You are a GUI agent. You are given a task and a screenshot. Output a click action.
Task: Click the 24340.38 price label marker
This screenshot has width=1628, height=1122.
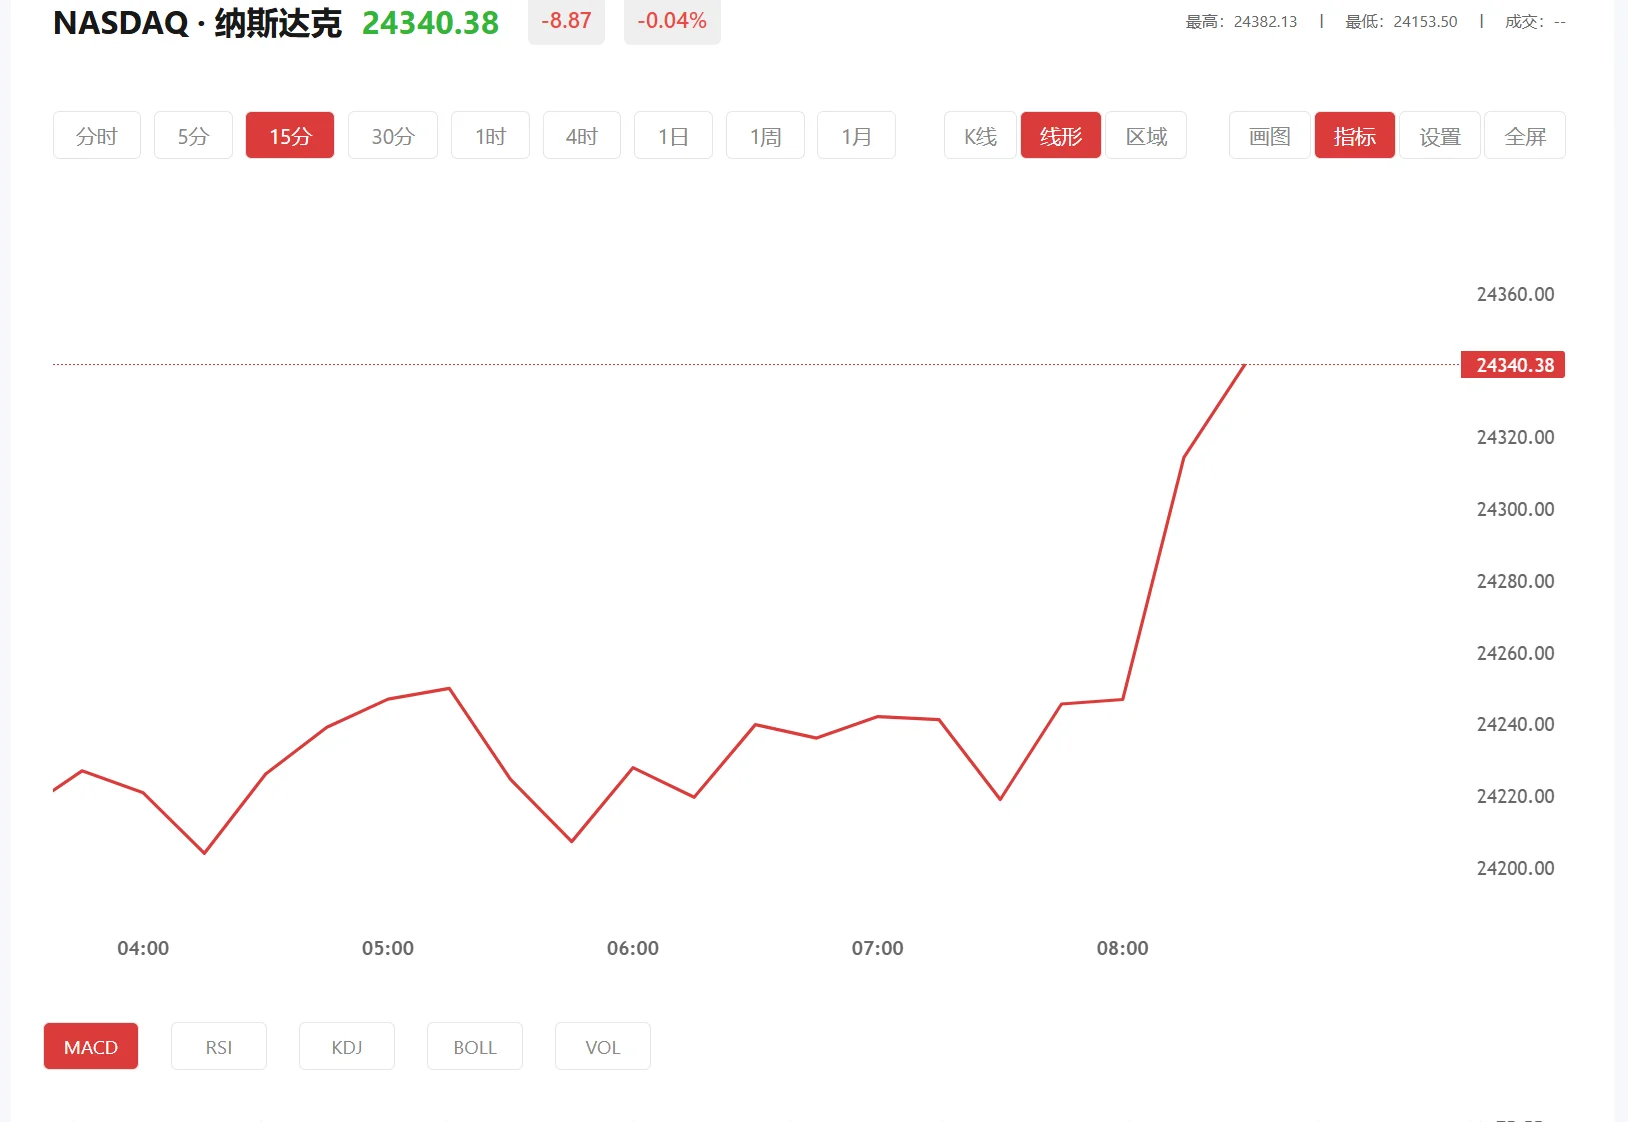(1512, 365)
